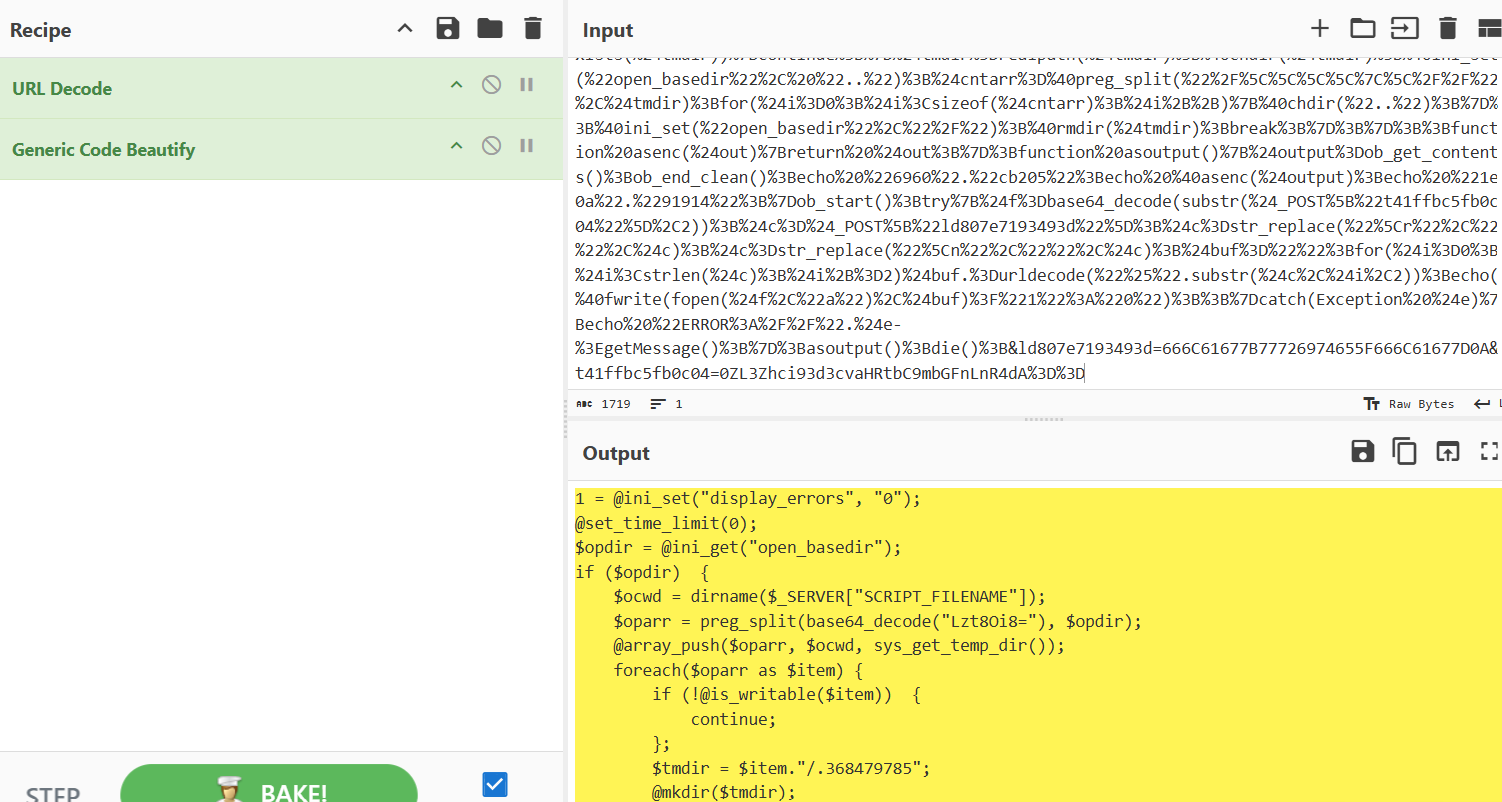The width and height of the screenshot is (1502, 802).
Task: Select the URL Decode operation title
Action: point(62,88)
